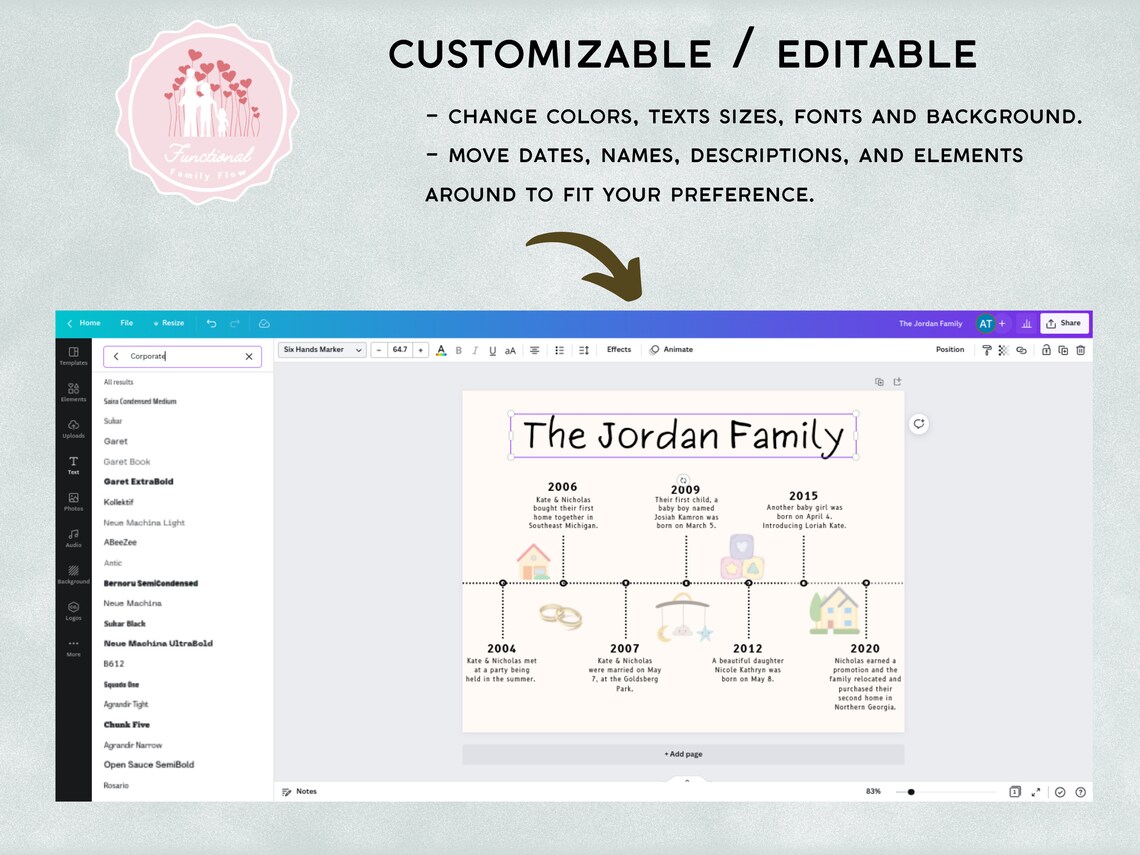Apply bold formatting to the title
This screenshot has height=855, width=1140.
pyautogui.click(x=458, y=350)
